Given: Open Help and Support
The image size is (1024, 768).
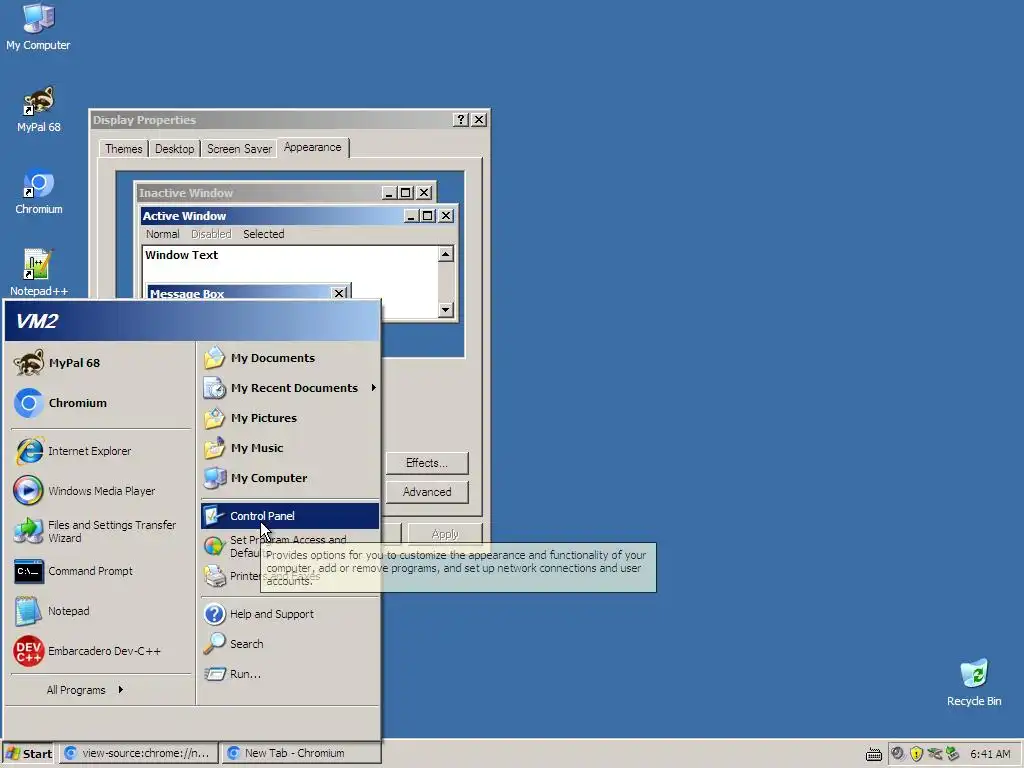Looking at the screenshot, I should pyautogui.click(x=290, y=614).
